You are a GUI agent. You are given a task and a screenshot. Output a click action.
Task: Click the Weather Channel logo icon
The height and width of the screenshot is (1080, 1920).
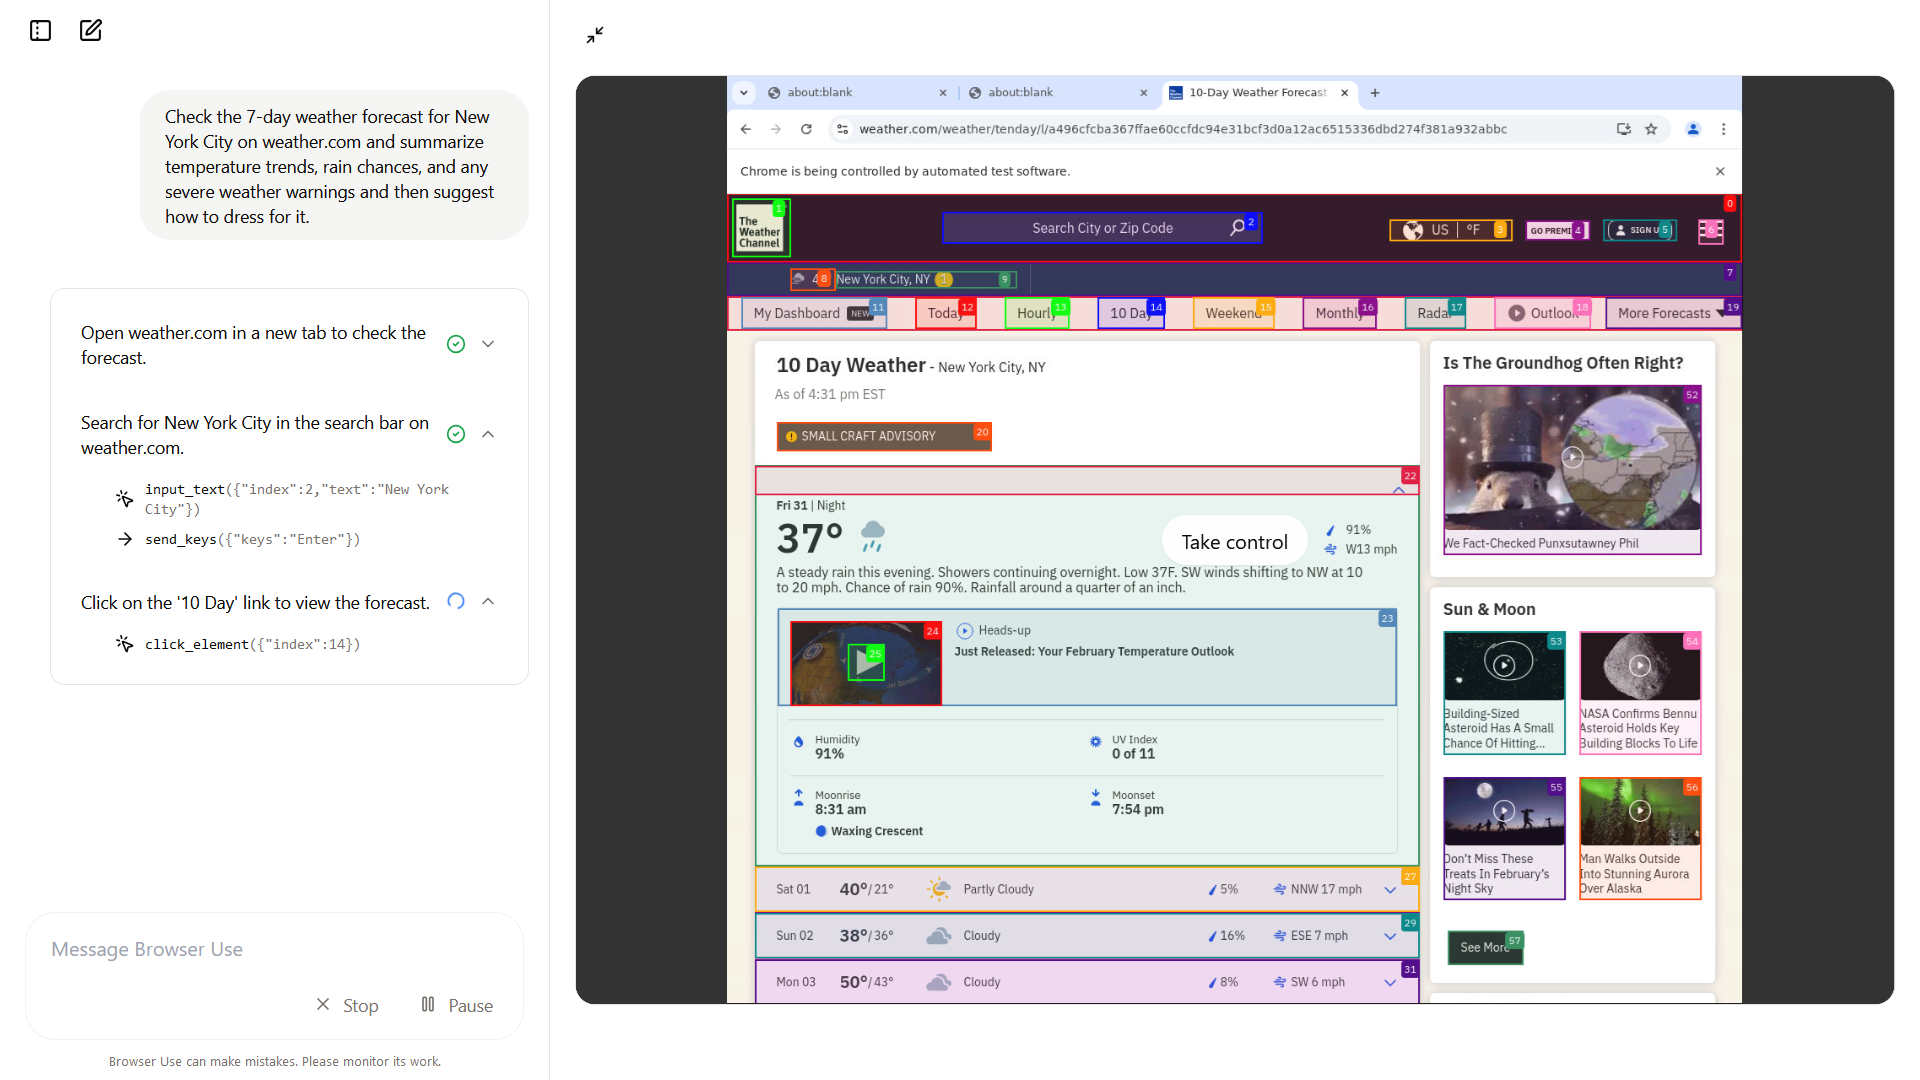(x=760, y=228)
